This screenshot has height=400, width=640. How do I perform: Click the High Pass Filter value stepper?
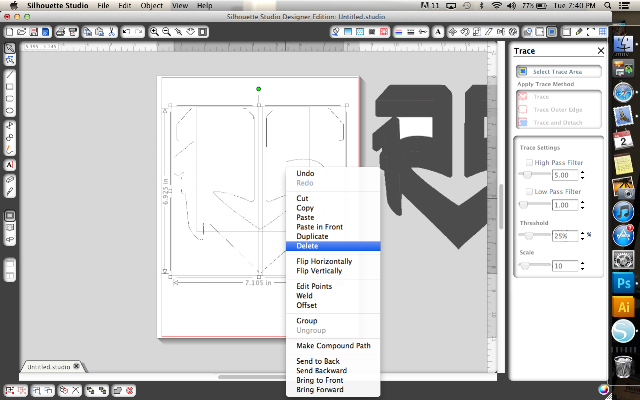click(x=582, y=175)
